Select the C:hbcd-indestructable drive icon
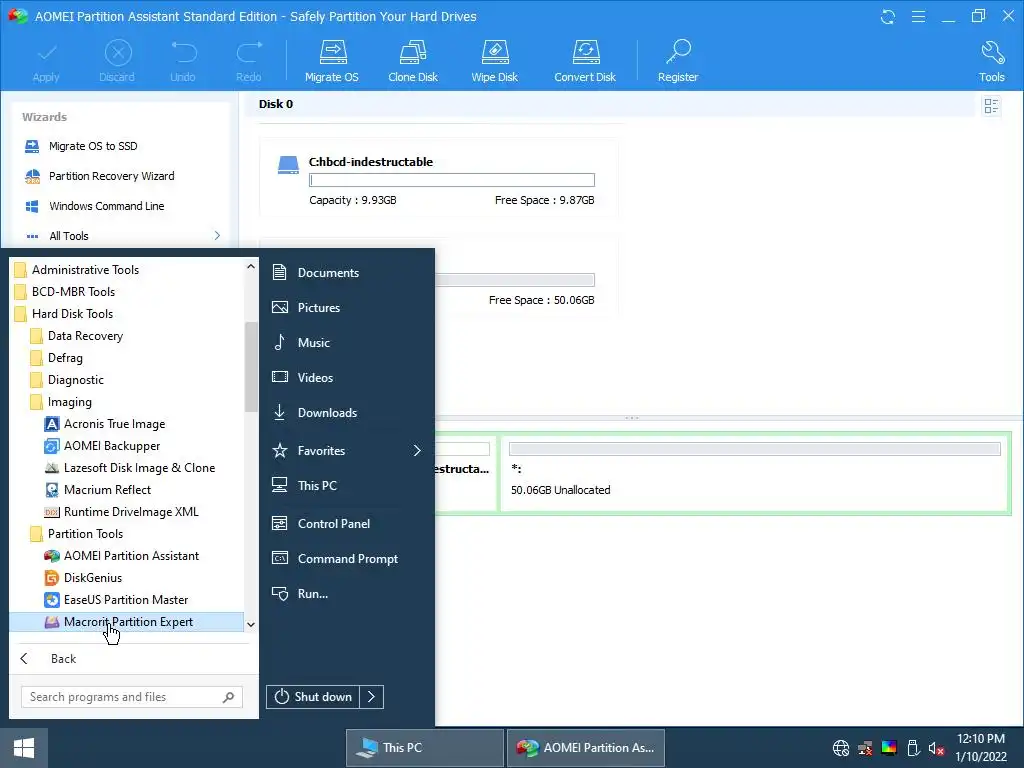Viewport: 1024px width, 768px height. (x=288, y=165)
